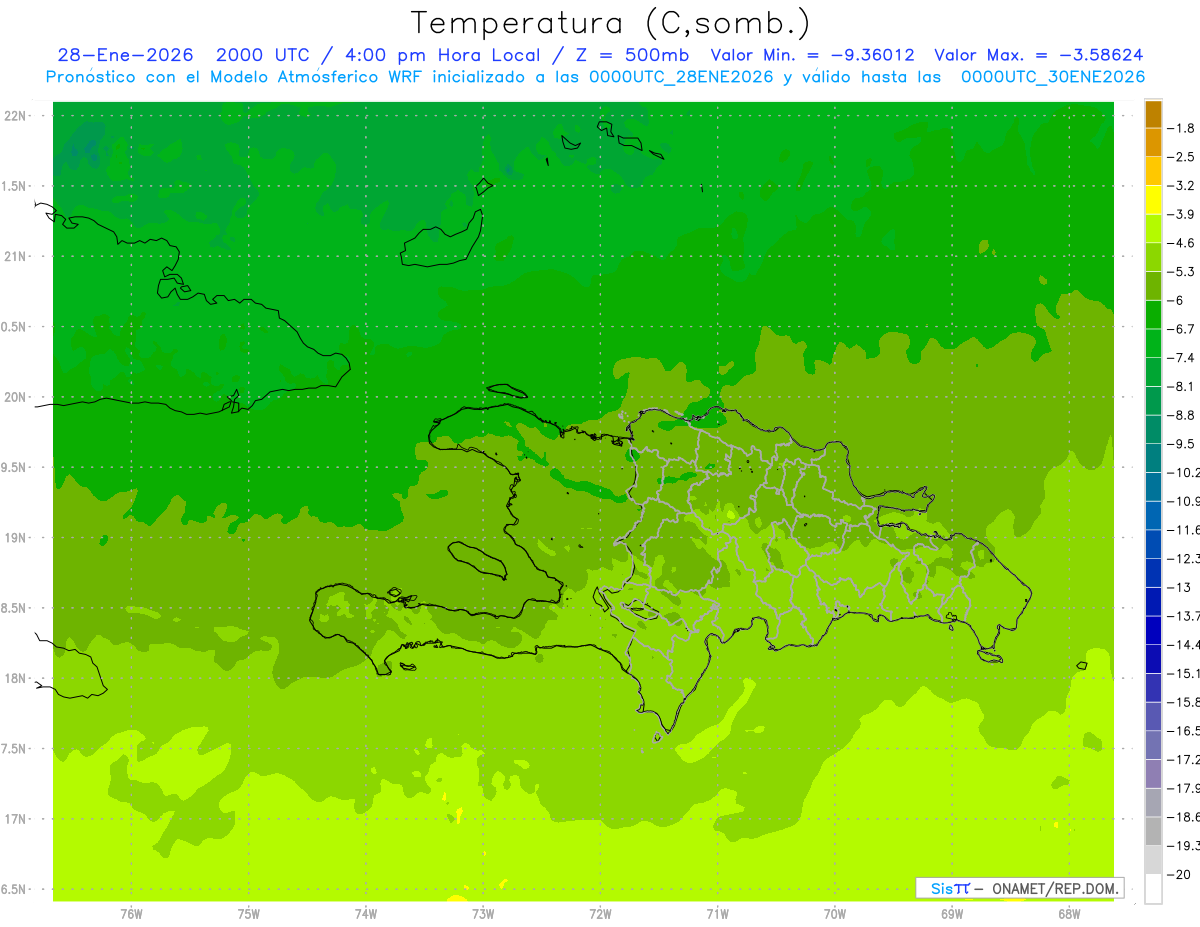This screenshot has width=1200, height=927.
Task: Click the '-8.1' legend value
Action: click(1182, 386)
